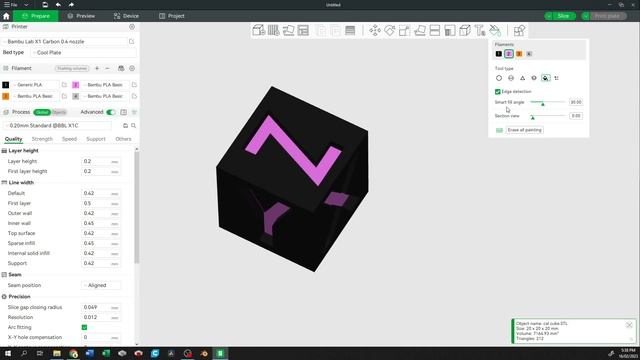This screenshot has width=640, height=360.
Task: Select the Seam painting tool
Action: point(465,30)
